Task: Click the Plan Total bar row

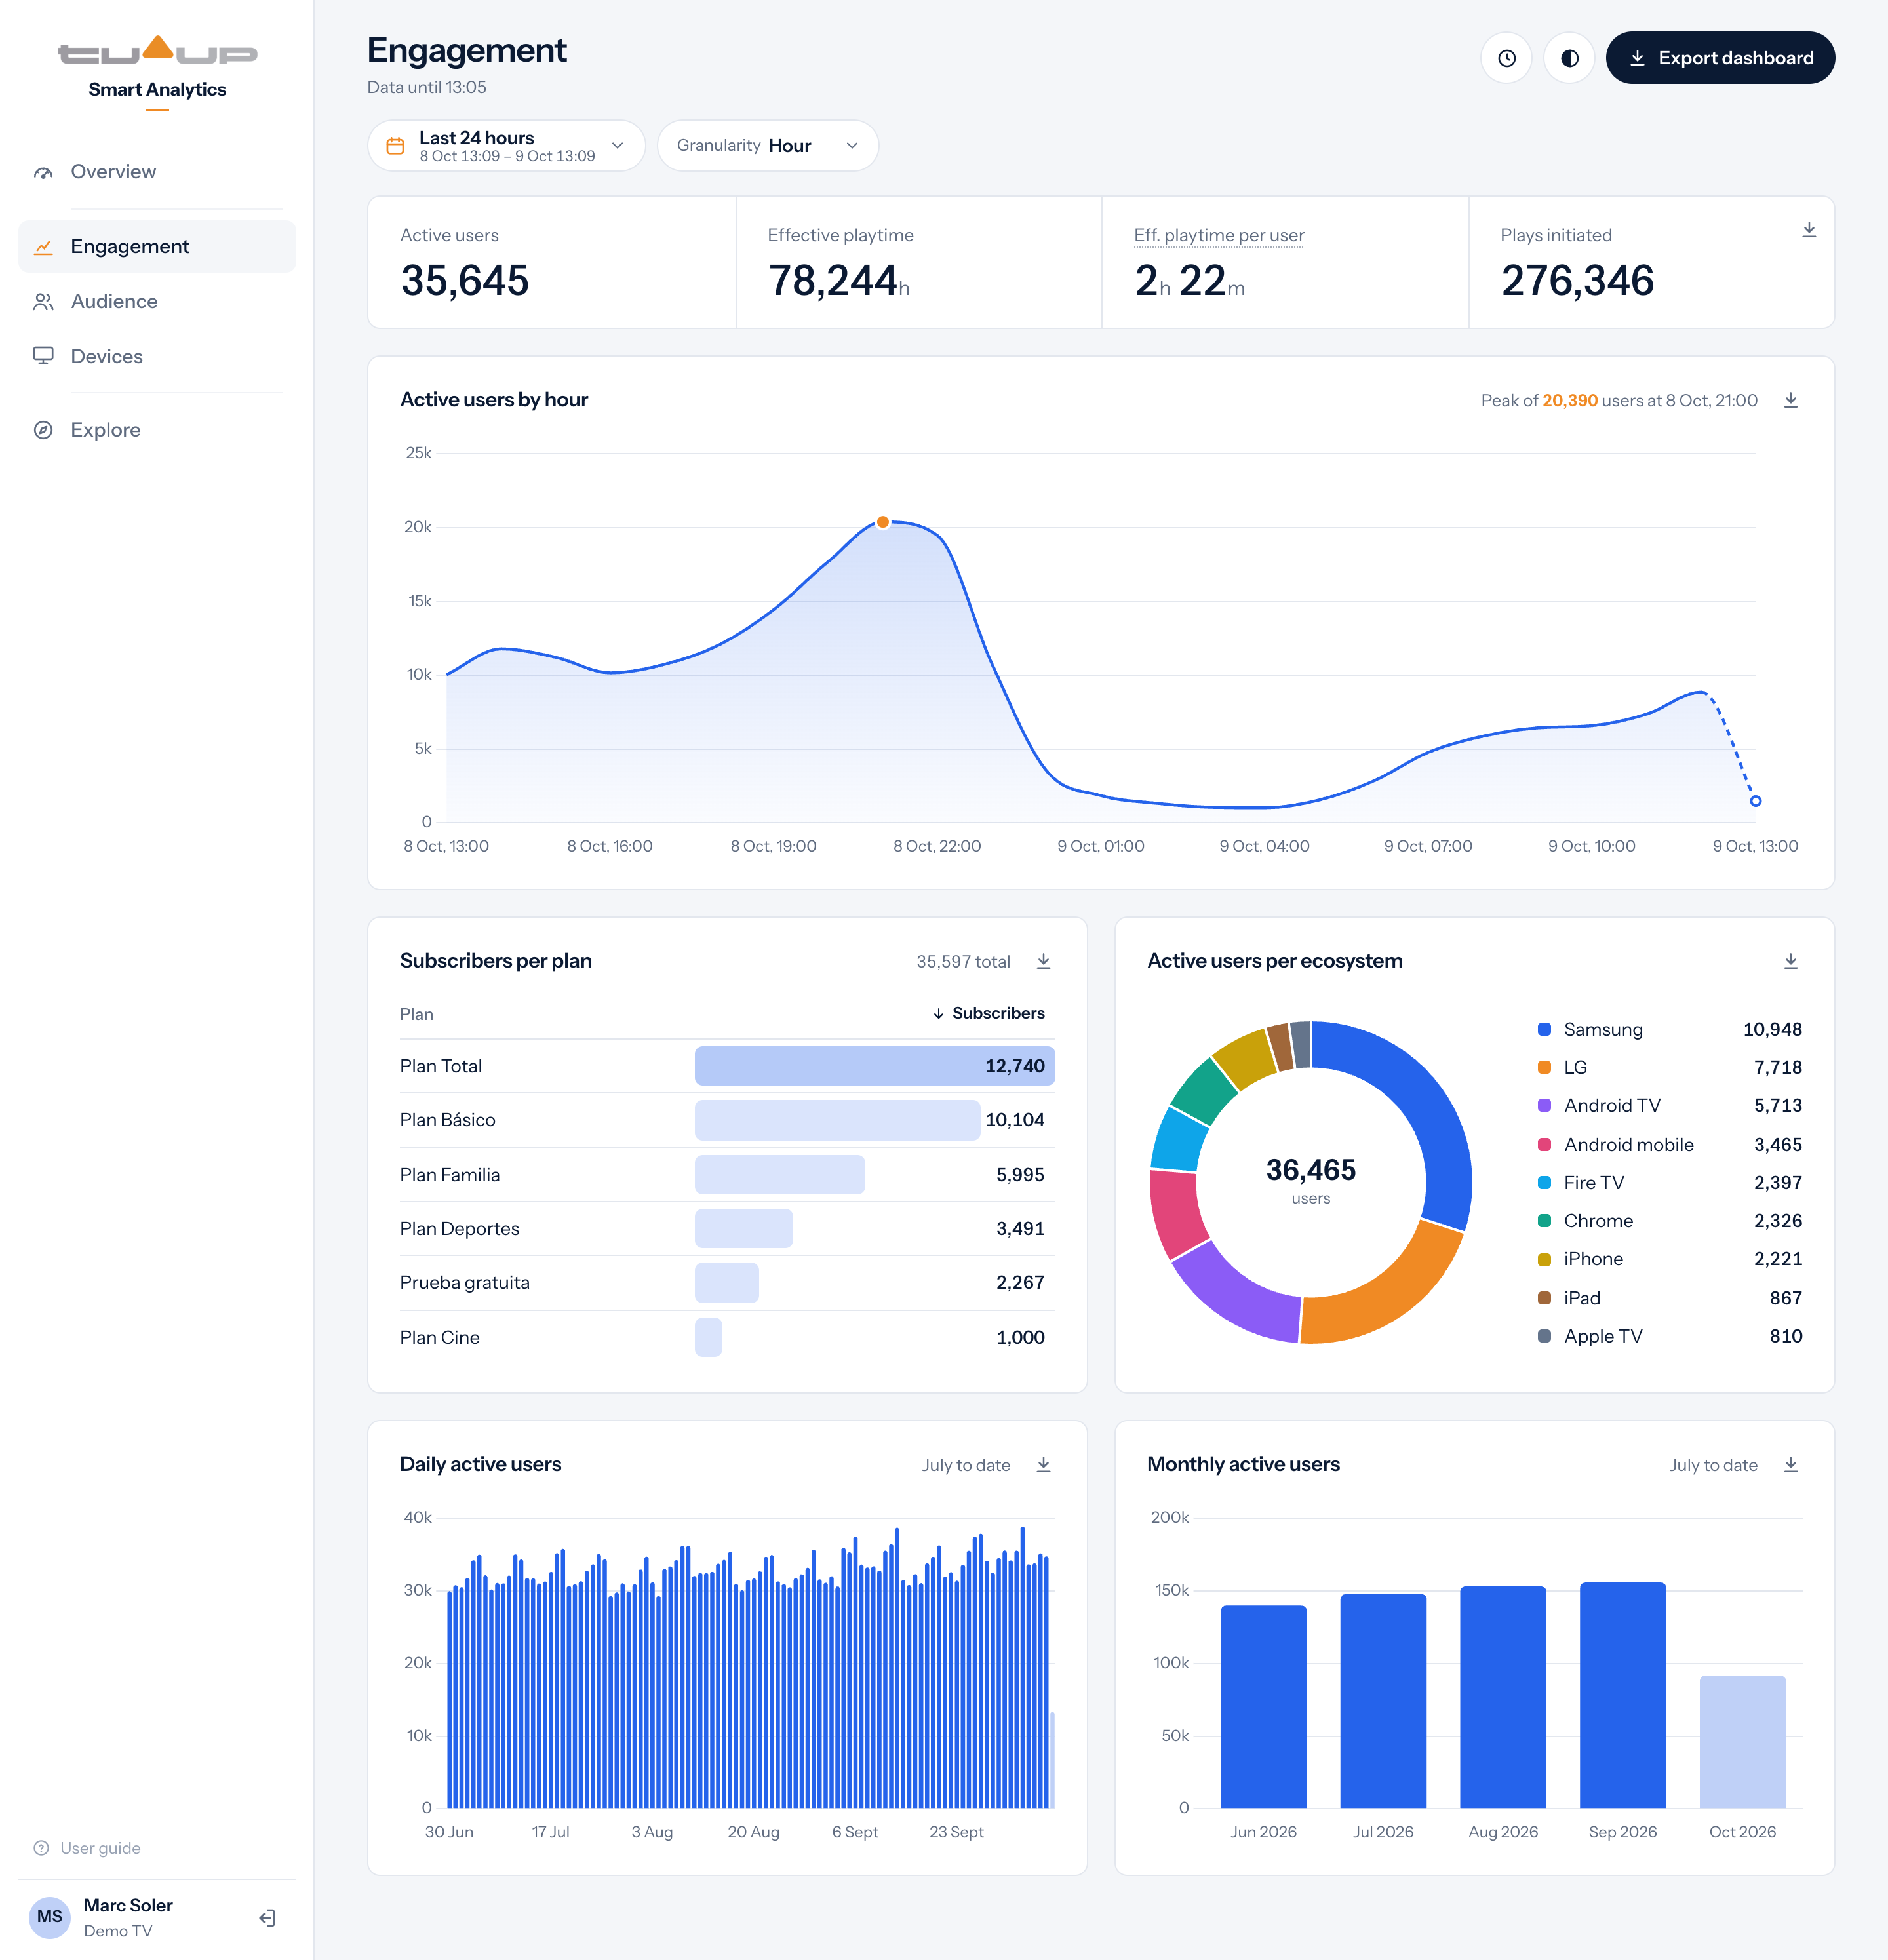Action: 727,1066
